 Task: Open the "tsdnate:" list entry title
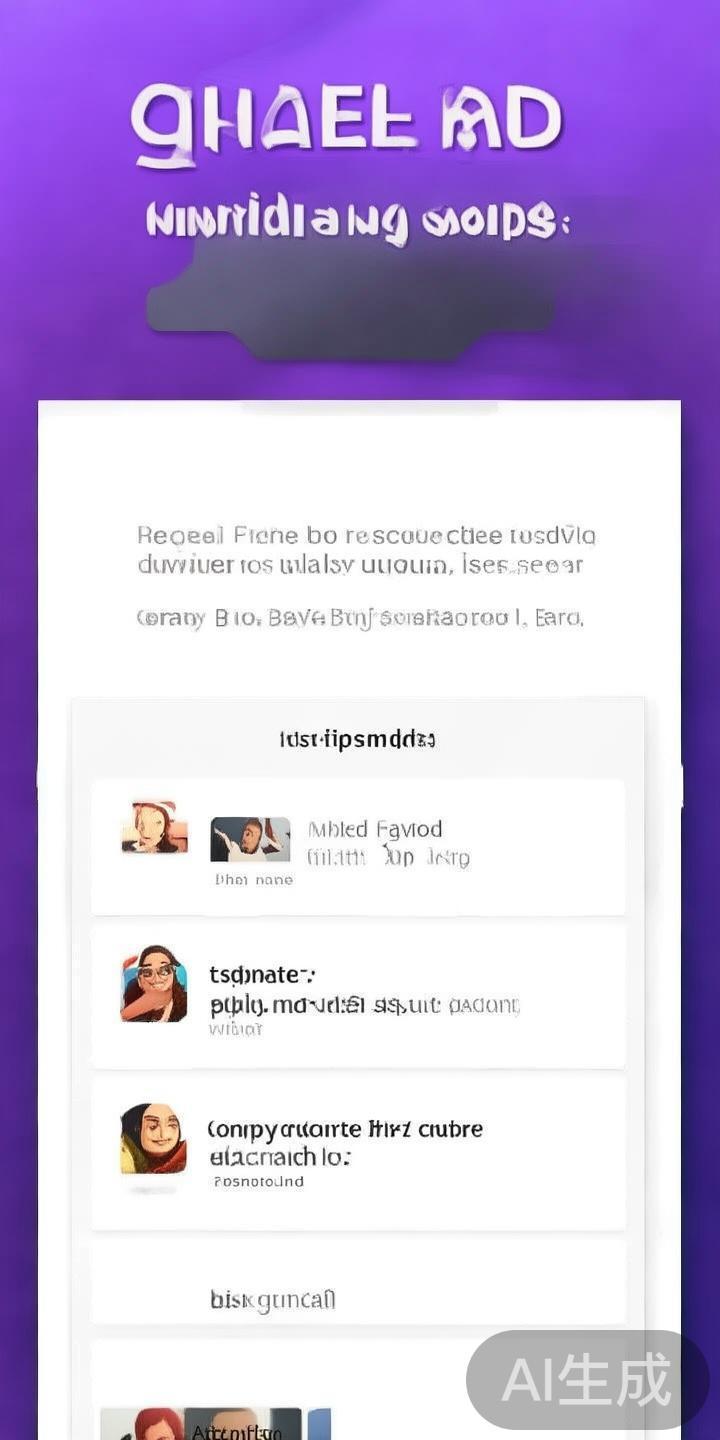(x=262, y=974)
